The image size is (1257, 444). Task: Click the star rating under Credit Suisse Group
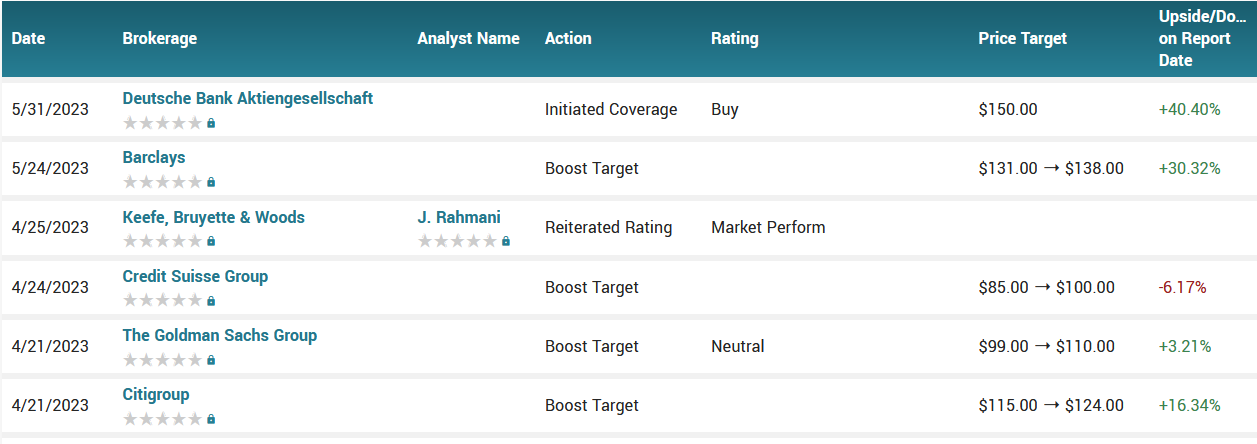(x=162, y=301)
